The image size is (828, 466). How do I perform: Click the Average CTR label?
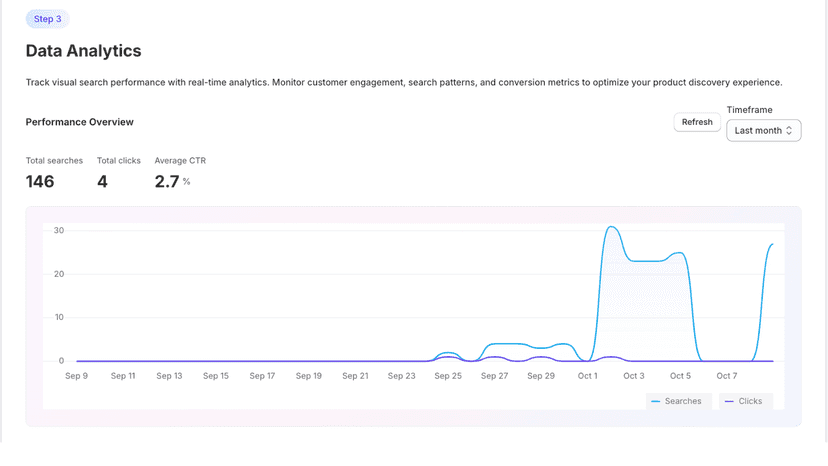(x=180, y=161)
